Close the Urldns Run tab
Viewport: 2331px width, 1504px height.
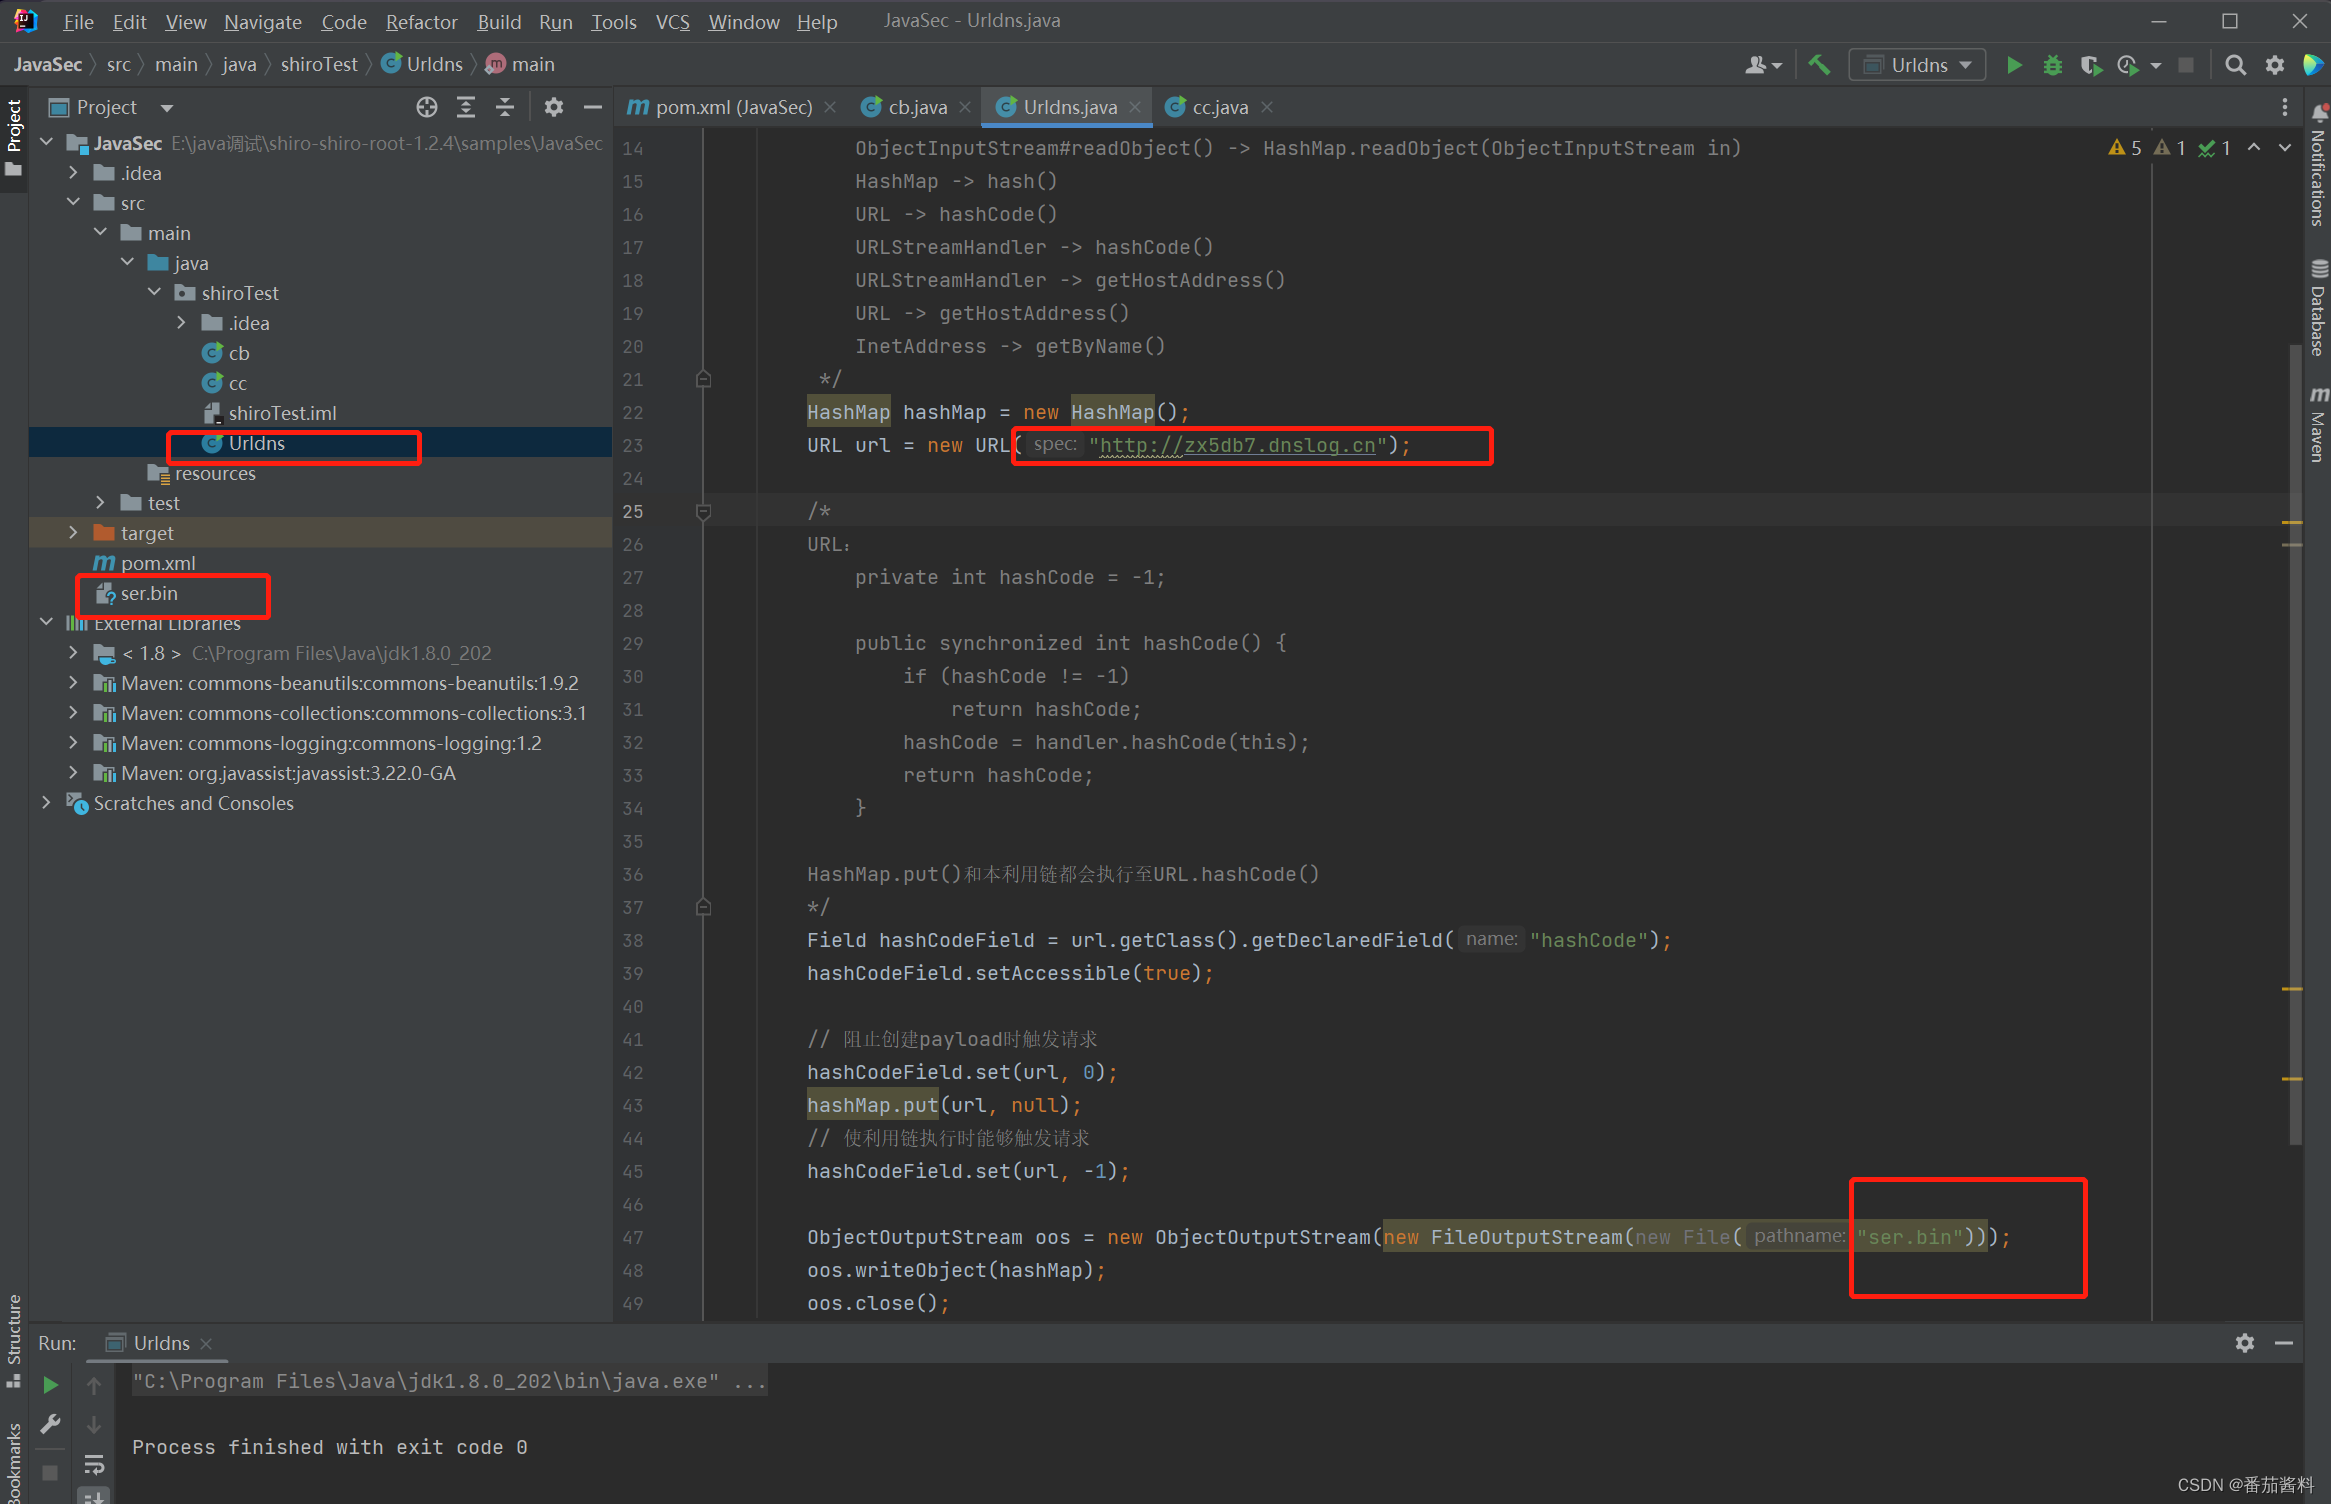206,1343
